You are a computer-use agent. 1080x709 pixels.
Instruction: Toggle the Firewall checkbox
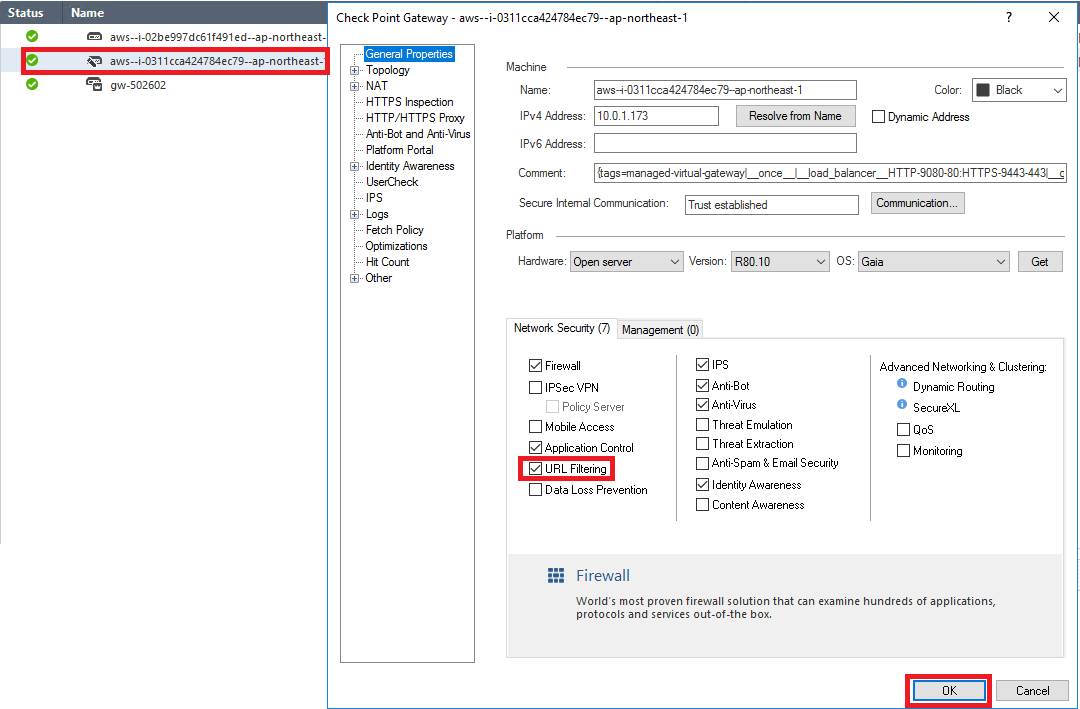click(x=535, y=366)
